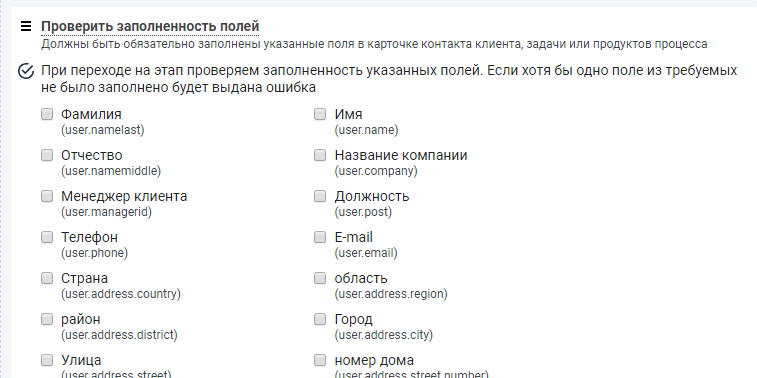Check the E-mail checkbox
757x378 pixels.
click(320, 237)
